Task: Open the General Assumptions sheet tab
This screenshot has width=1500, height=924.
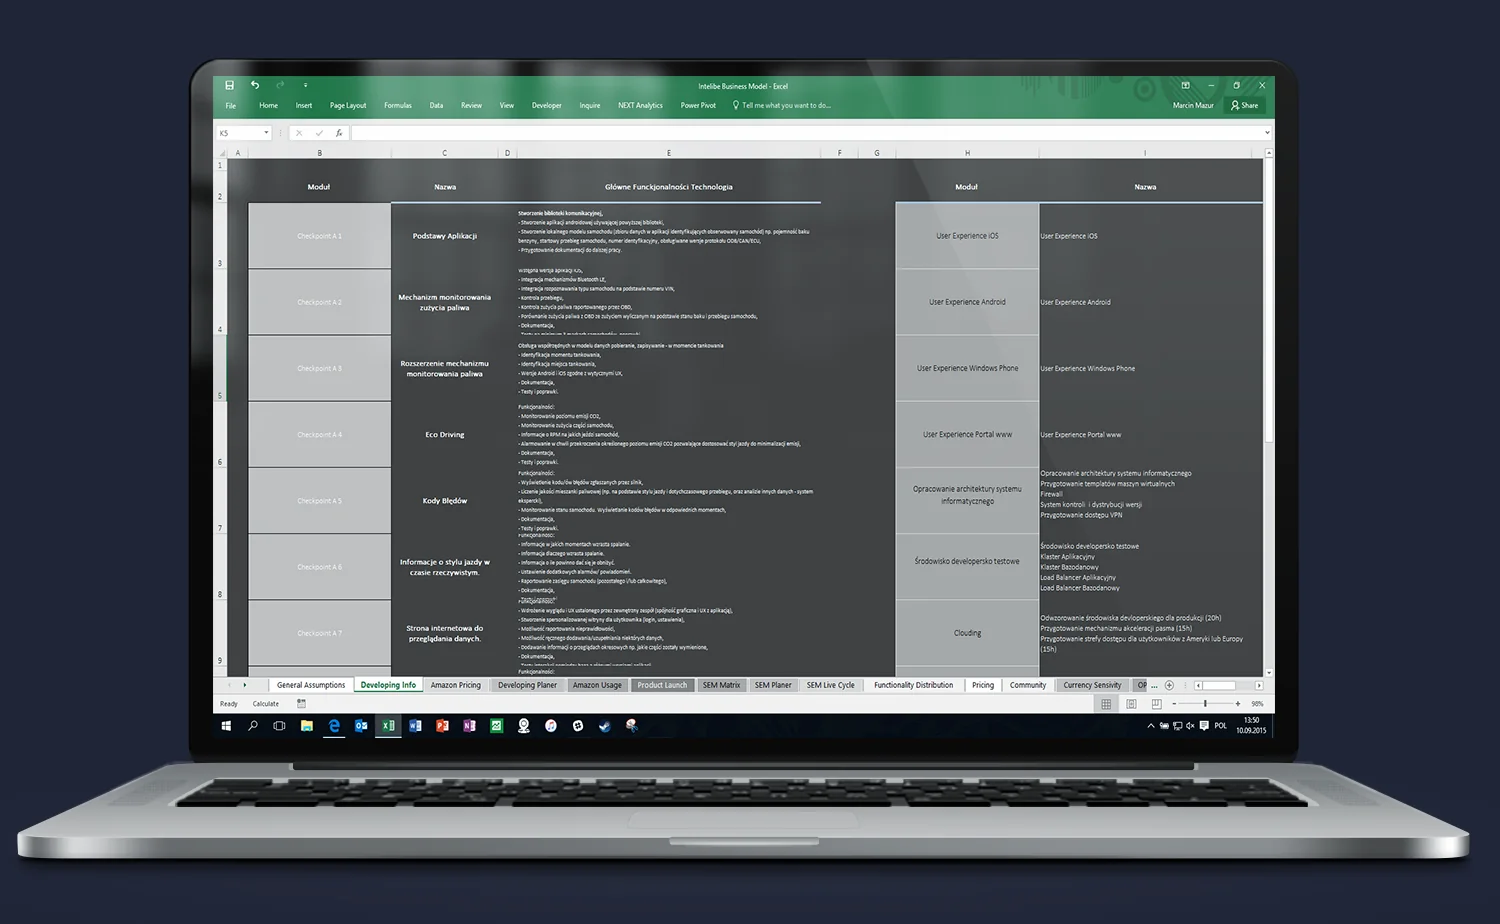Action: click(x=311, y=685)
